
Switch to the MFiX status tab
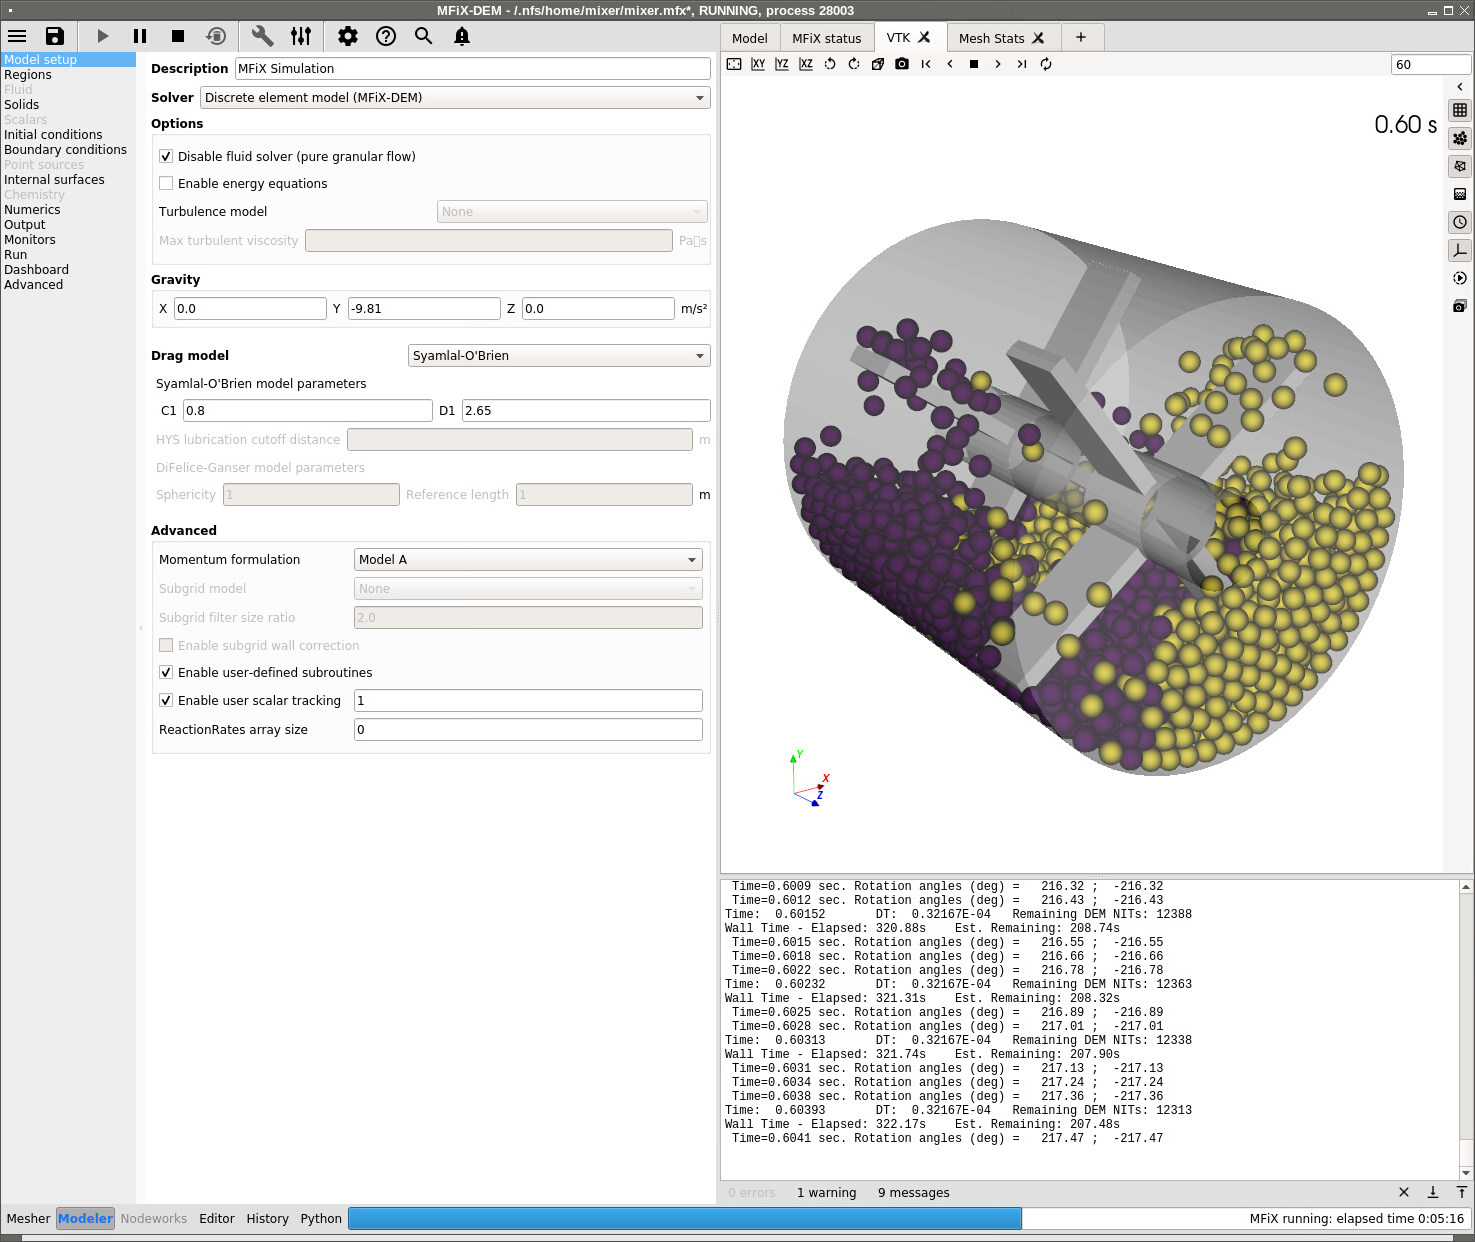pyautogui.click(x=826, y=38)
